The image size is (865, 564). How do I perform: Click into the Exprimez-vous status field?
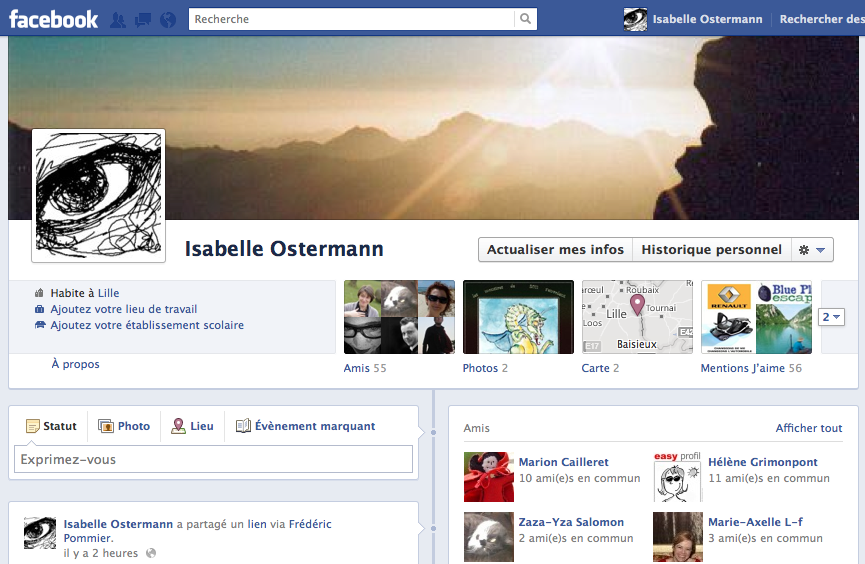tap(213, 460)
